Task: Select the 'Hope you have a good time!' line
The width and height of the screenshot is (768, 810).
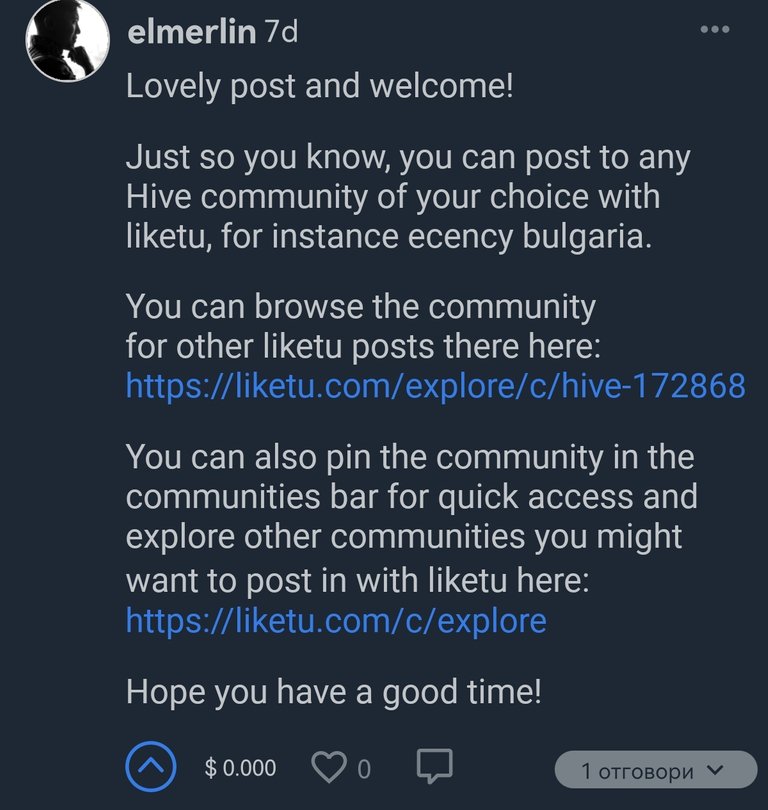Action: click(334, 692)
